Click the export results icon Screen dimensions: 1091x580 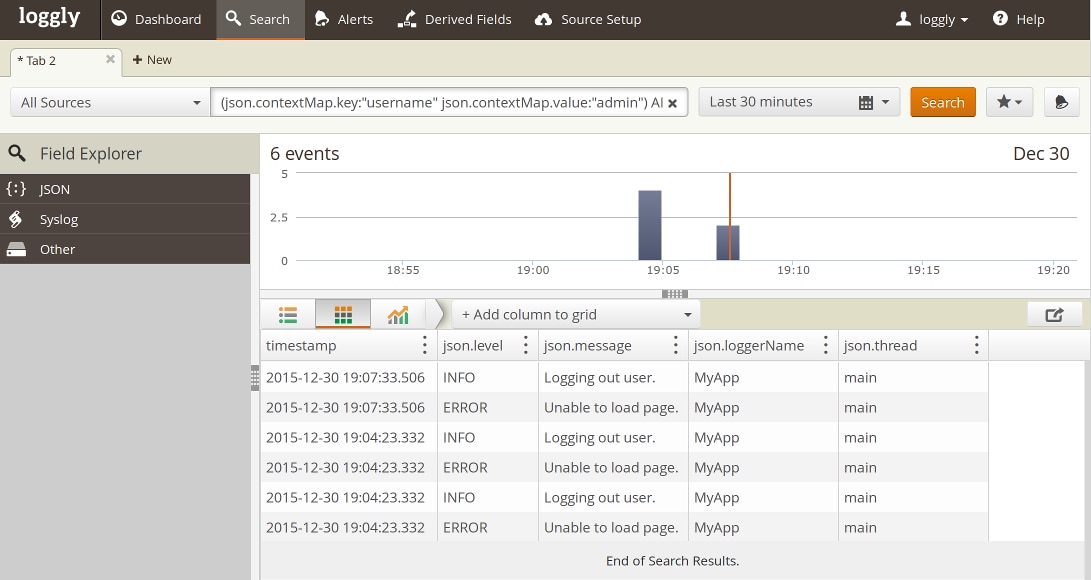tap(1054, 315)
